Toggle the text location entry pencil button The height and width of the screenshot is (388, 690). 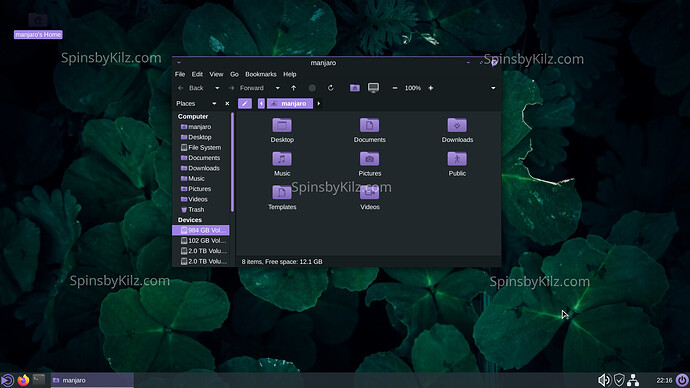tap(245, 103)
